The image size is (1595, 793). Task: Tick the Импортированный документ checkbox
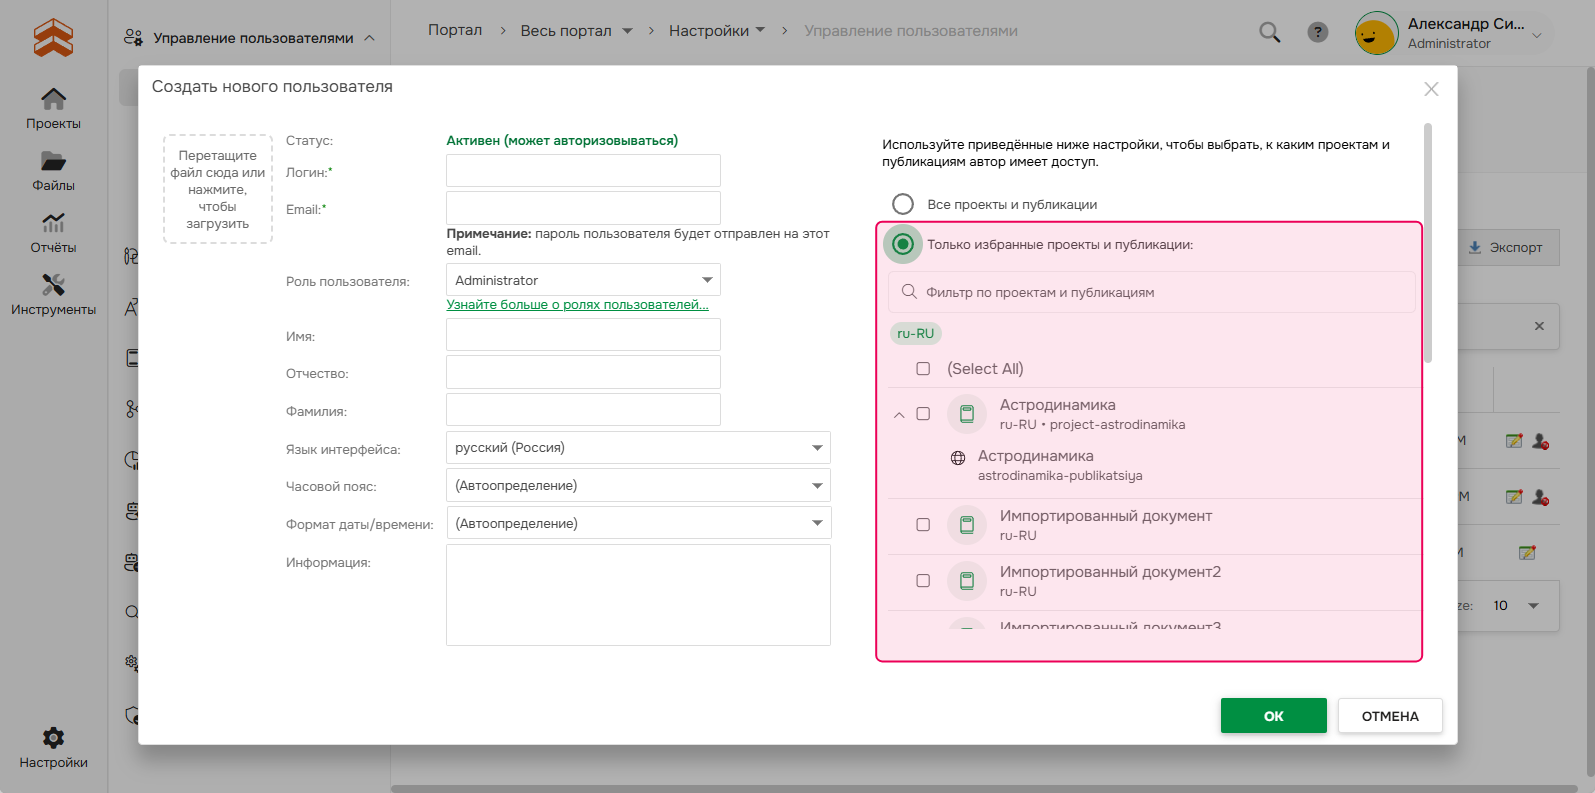(923, 525)
